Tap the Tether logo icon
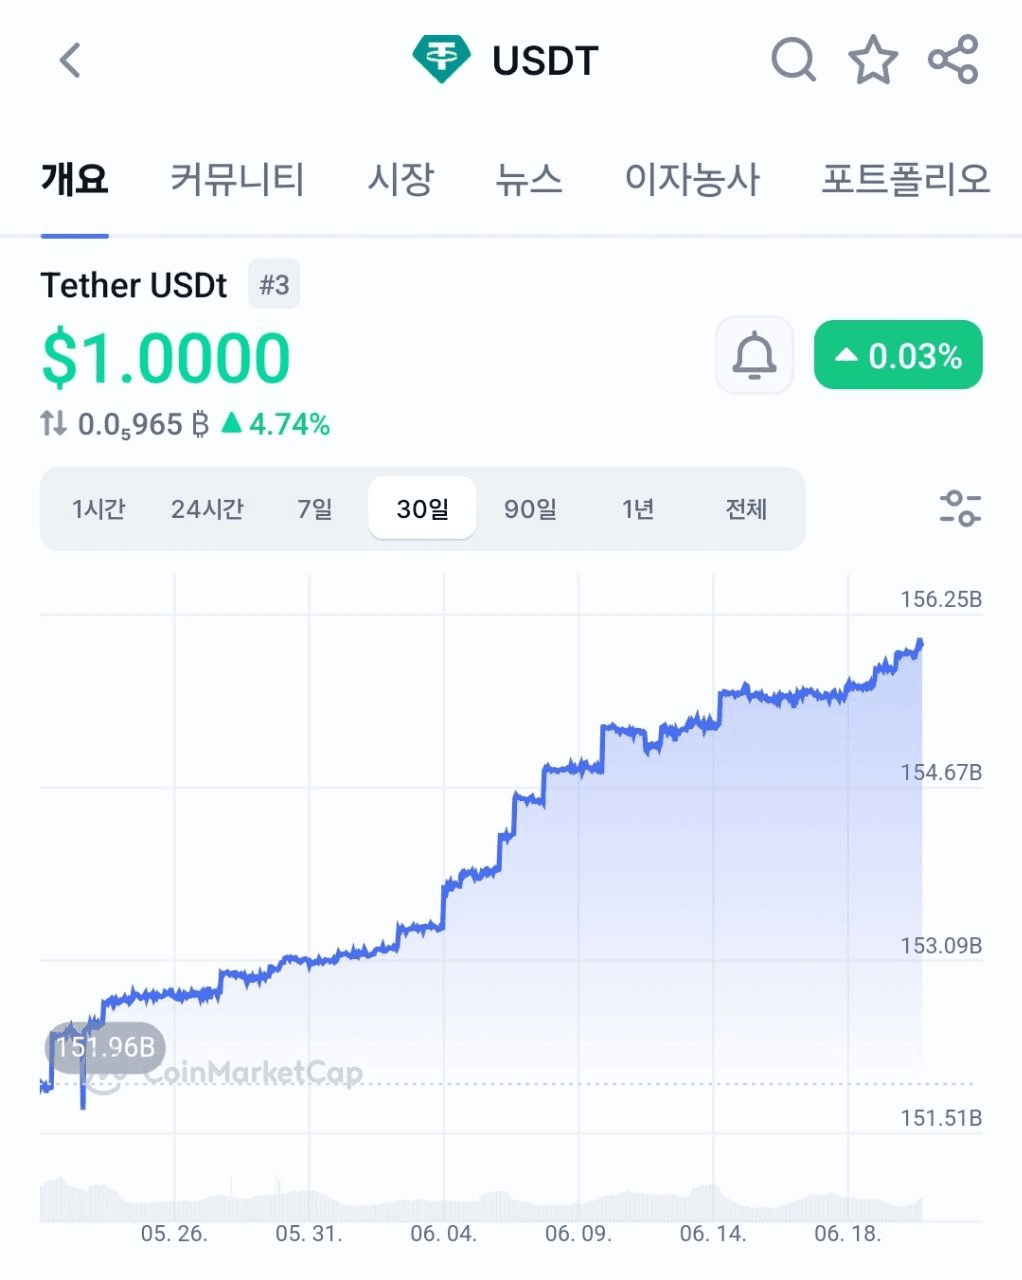This screenshot has height=1280, width=1022. point(441,60)
